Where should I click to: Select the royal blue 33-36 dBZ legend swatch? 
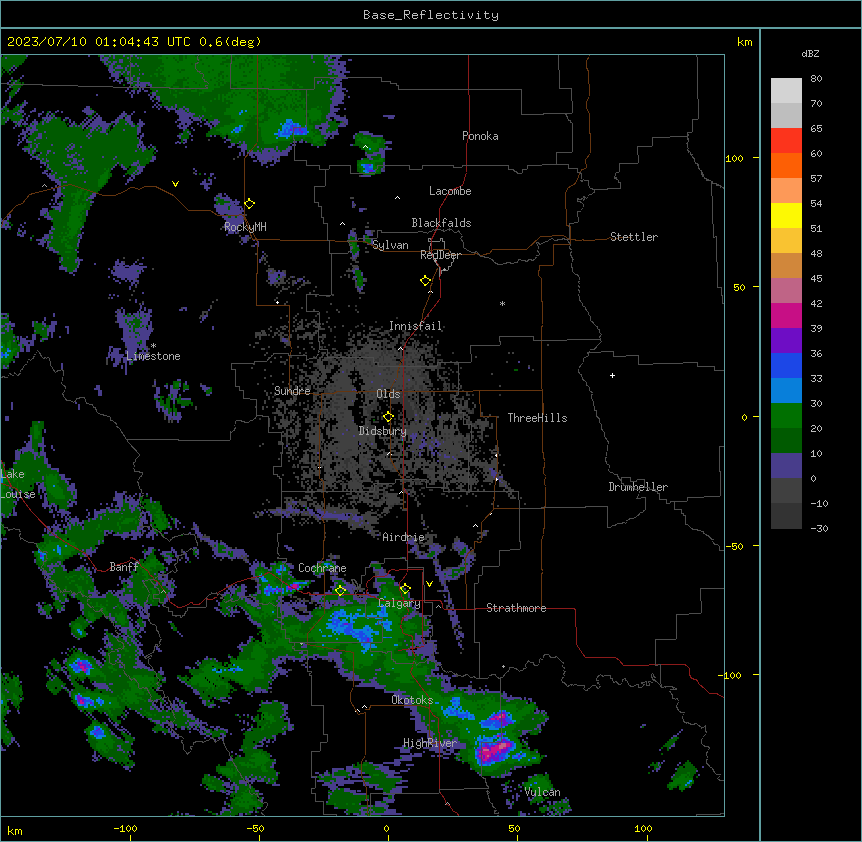[x=786, y=366]
